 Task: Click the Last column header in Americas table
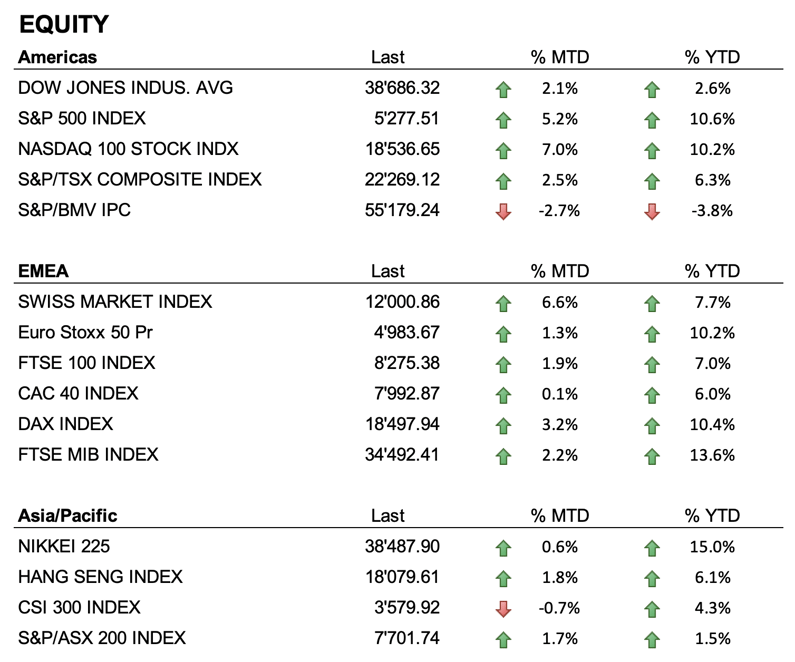388,57
